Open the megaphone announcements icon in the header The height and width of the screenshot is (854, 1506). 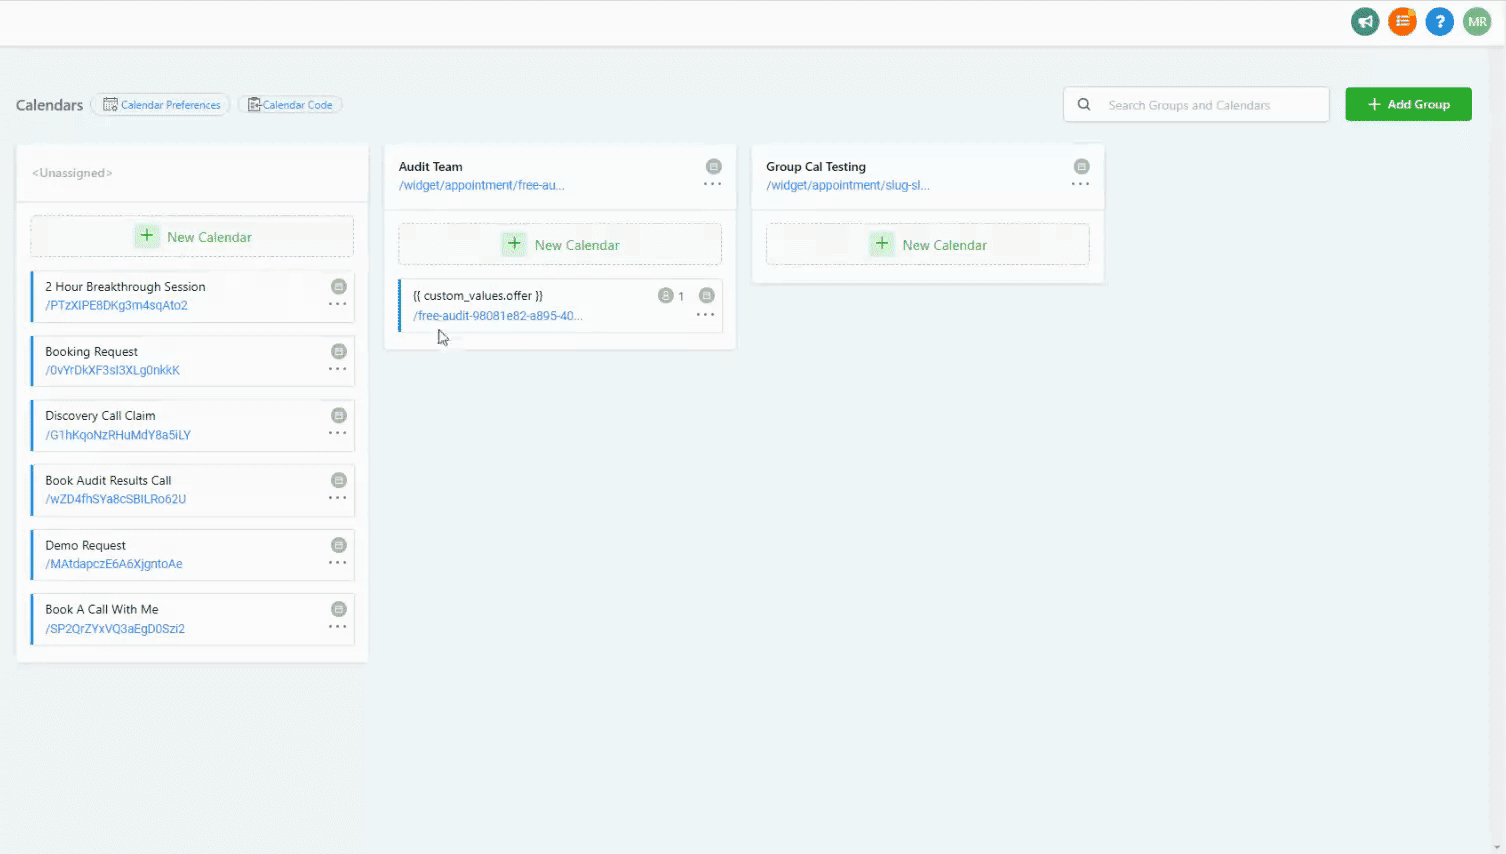[1364, 21]
